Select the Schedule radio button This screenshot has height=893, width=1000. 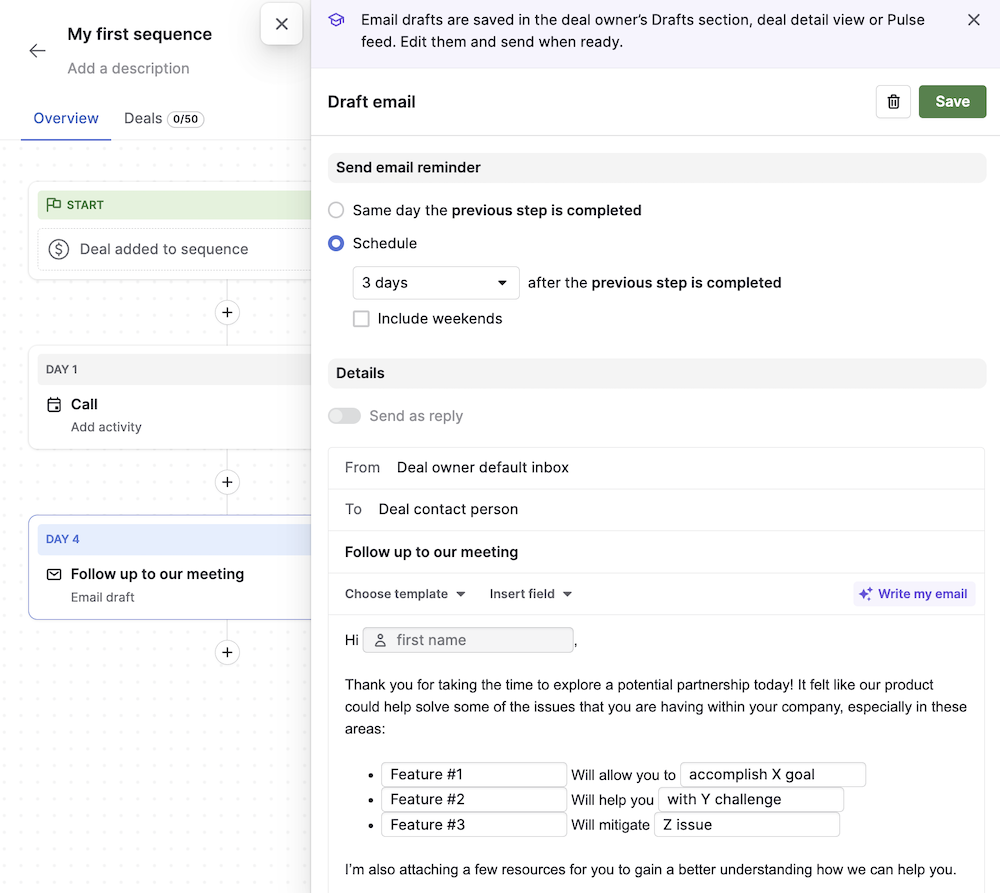pos(335,243)
